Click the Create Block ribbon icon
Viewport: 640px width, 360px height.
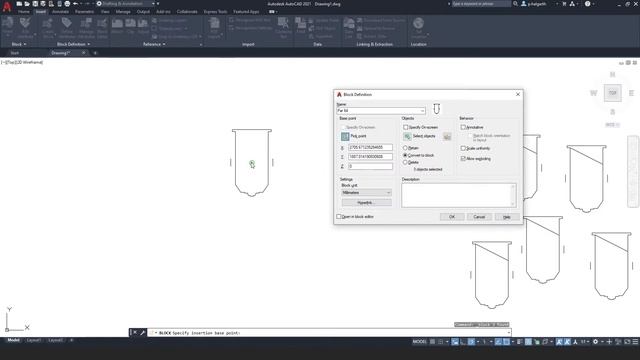click(48, 28)
